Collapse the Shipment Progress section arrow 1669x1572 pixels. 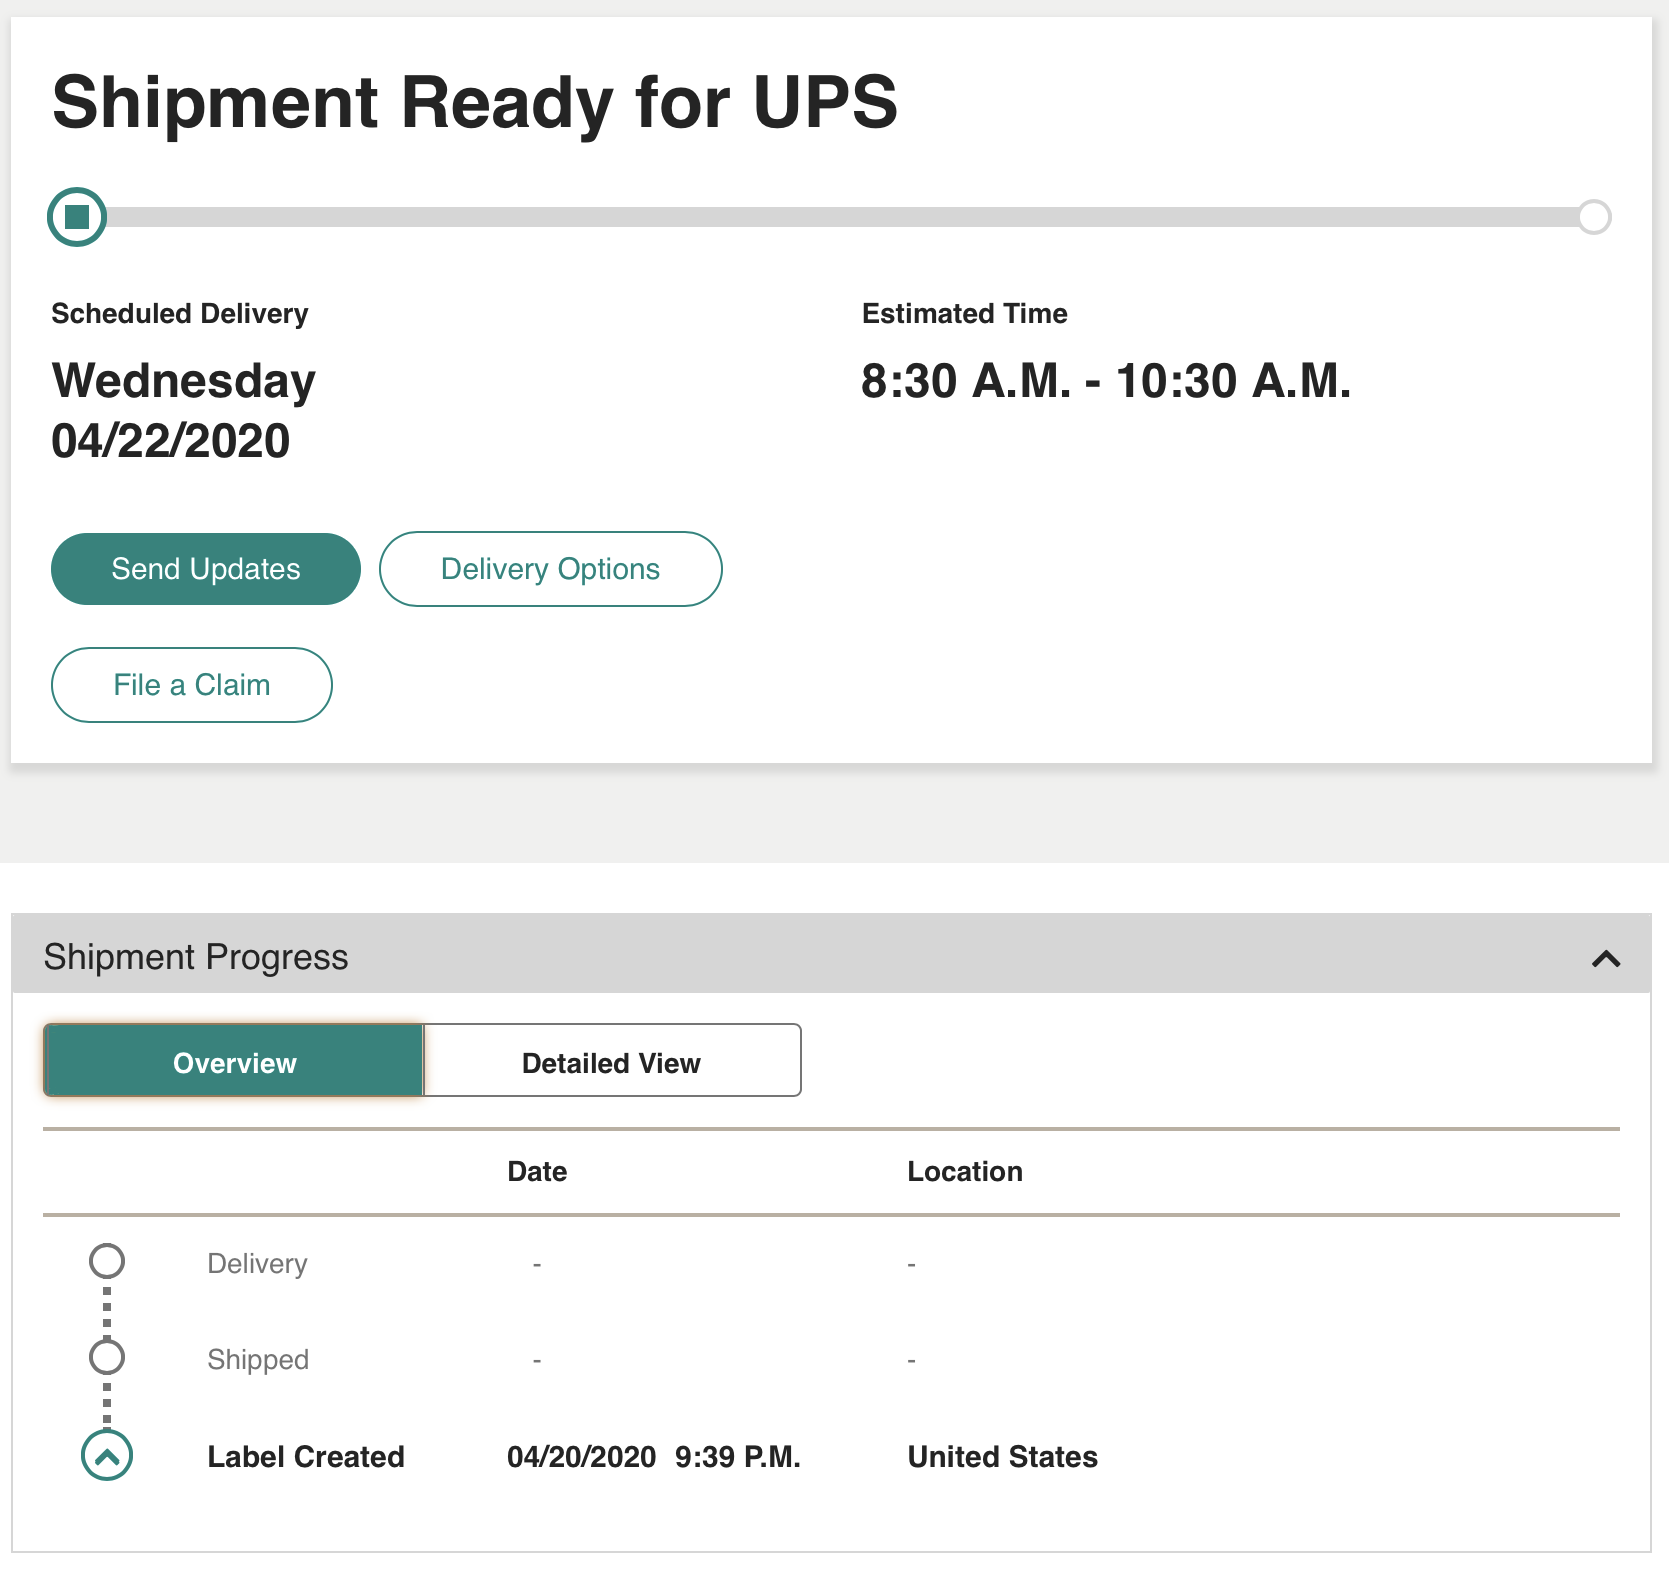pyautogui.click(x=1605, y=959)
